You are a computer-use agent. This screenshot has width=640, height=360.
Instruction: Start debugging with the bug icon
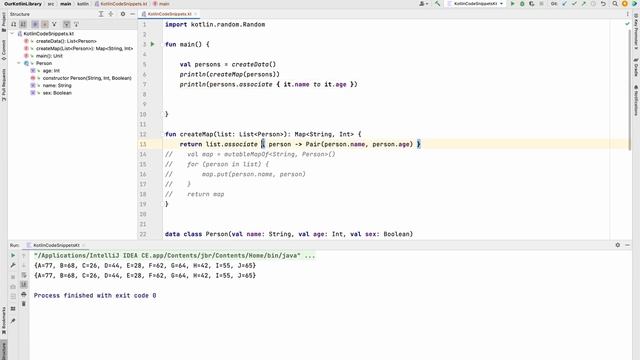[x=522, y=4]
